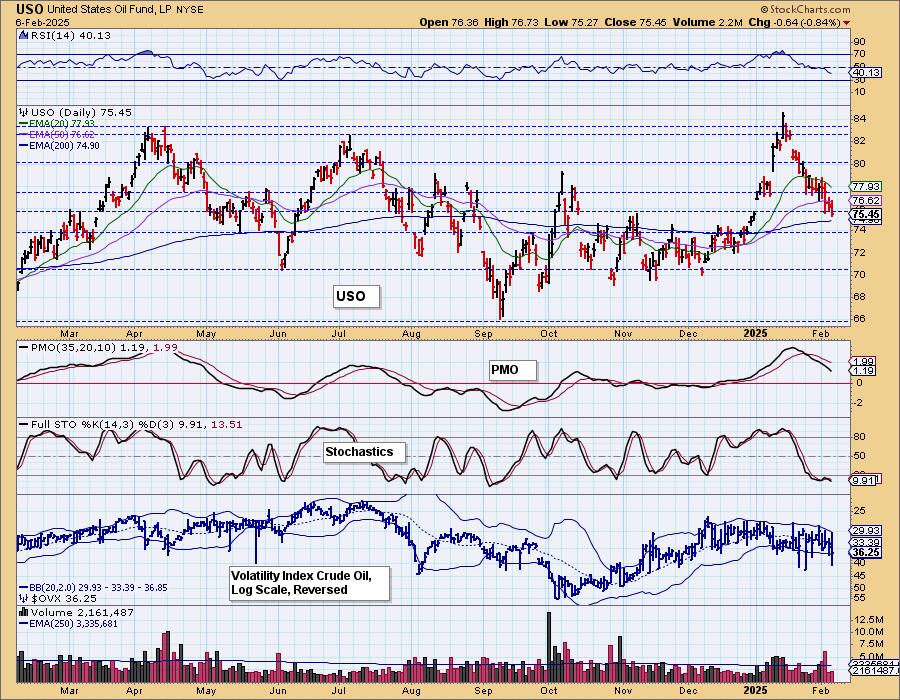The height and width of the screenshot is (700, 900).
Task: Click the 'PMO' annotation box
Action: [513, 370]
